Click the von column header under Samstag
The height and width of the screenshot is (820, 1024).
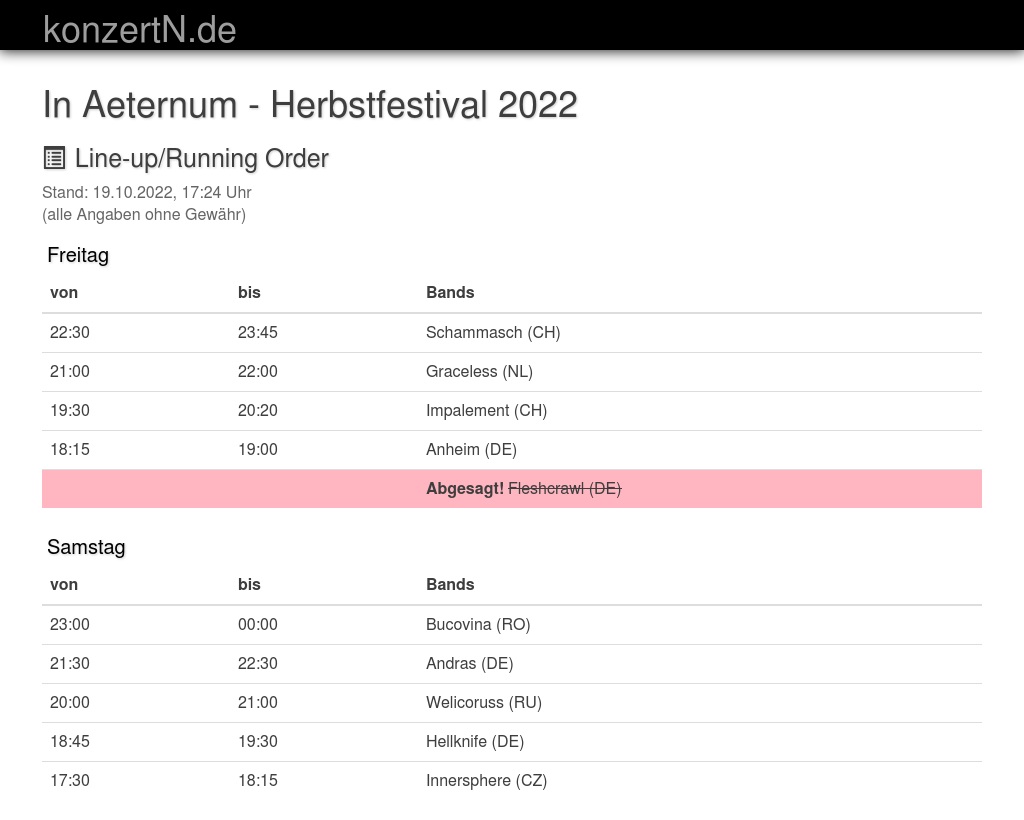(64, 585)
